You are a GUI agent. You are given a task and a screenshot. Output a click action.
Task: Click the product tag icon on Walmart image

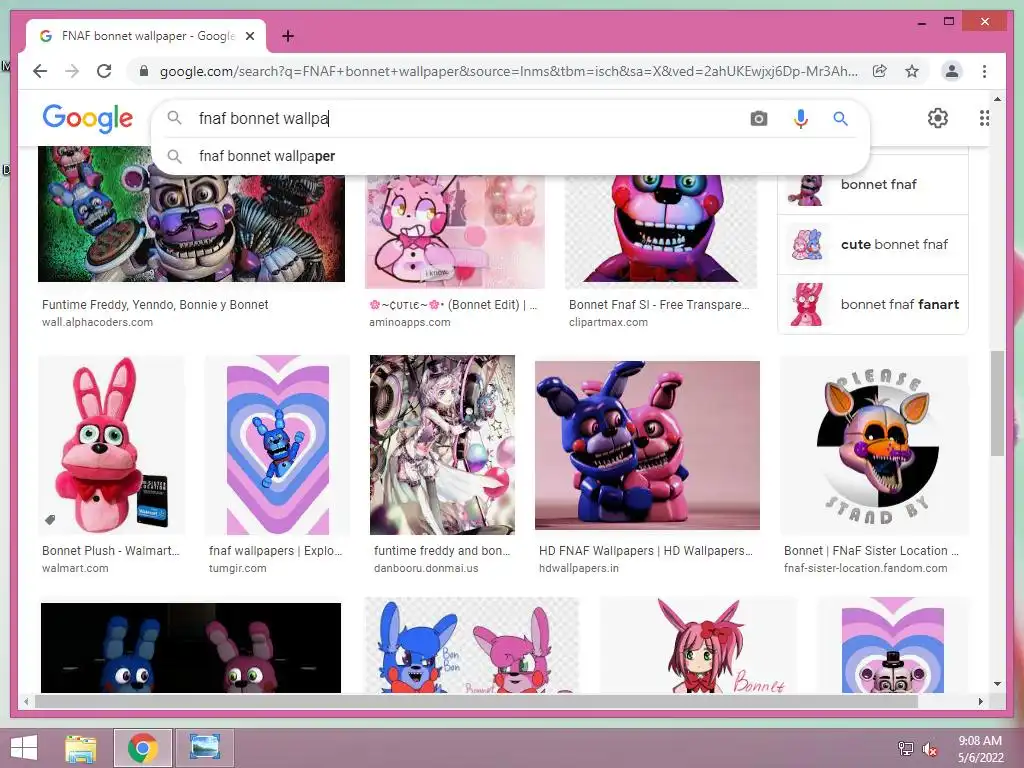coord(50,520)
